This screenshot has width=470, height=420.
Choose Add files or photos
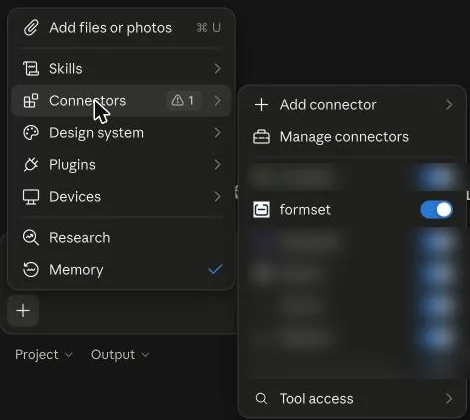click(x=122, y=28)
